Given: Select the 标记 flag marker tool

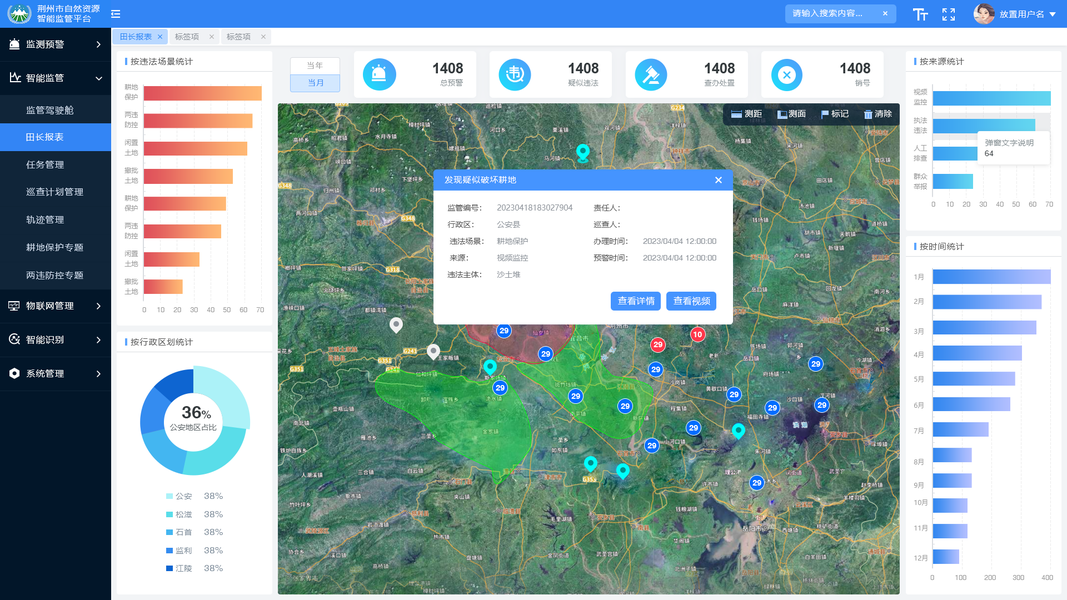Looking at the screenshot, I should pyautogui.click(x=835, y=114).
